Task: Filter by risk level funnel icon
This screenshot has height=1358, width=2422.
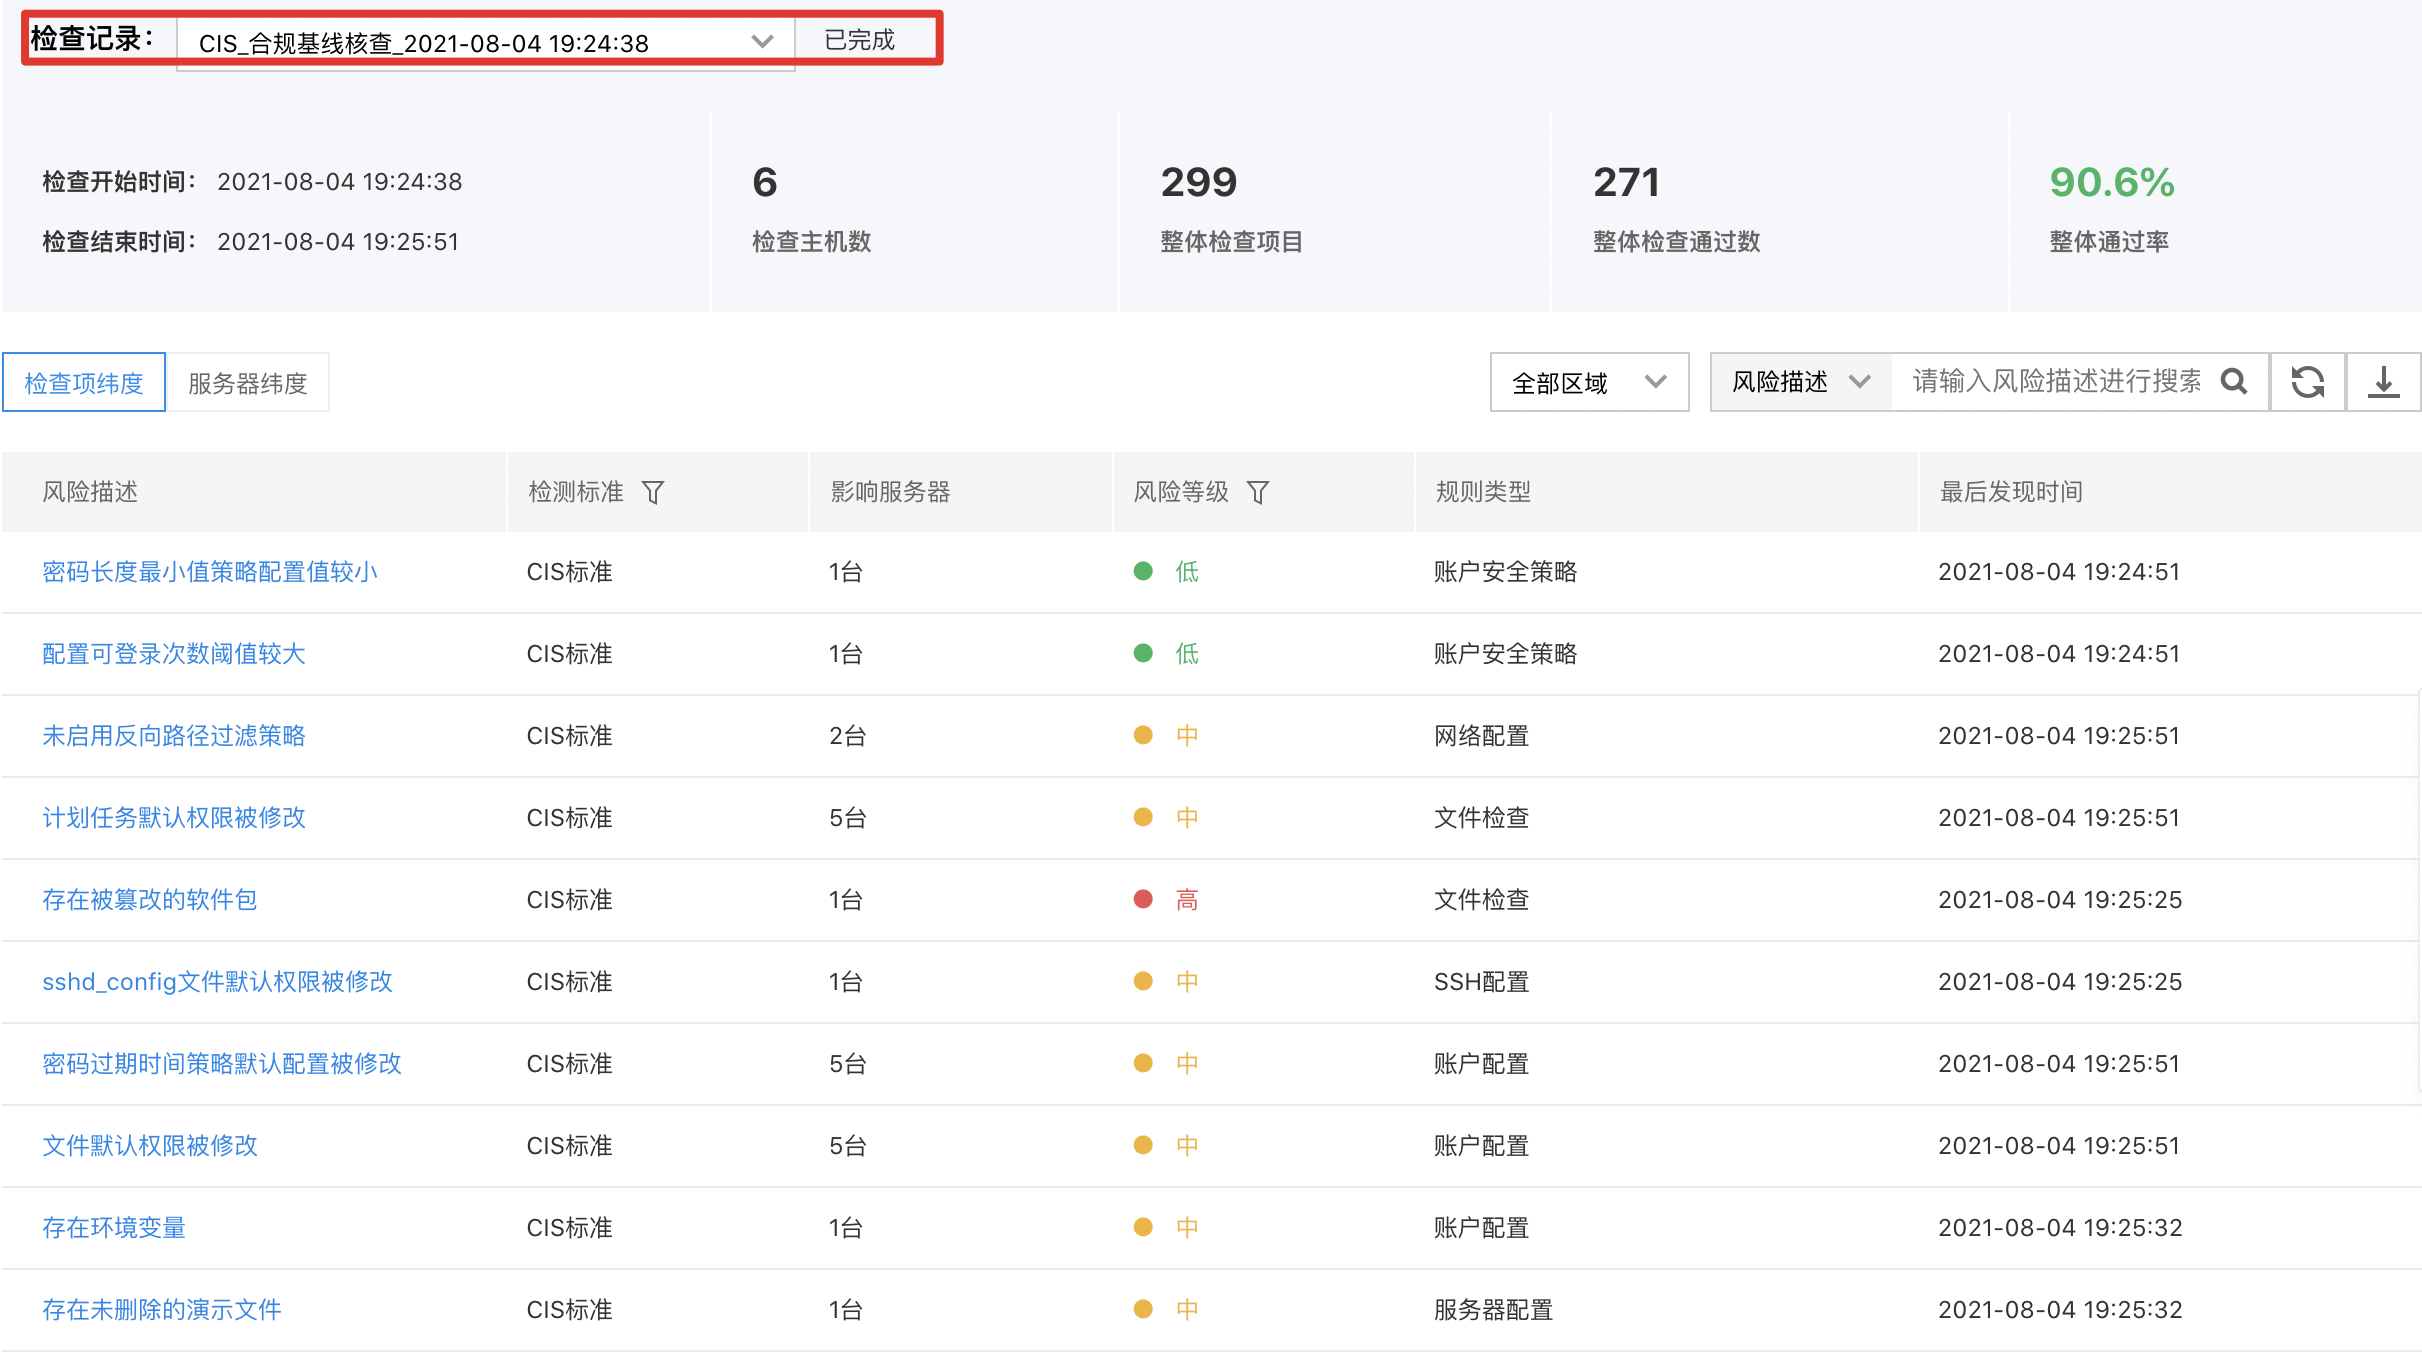Action: point(1258,492)
